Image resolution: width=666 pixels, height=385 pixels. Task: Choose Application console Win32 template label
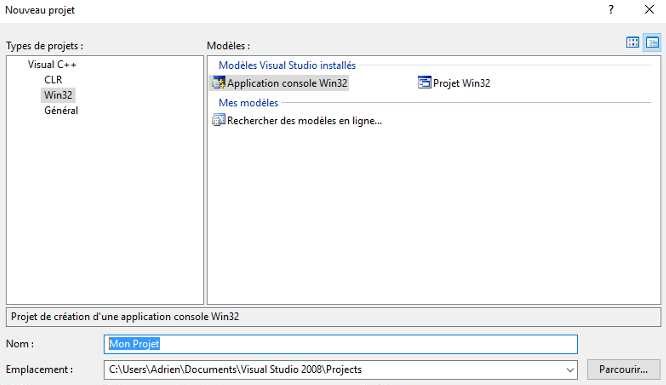[287, 83]
